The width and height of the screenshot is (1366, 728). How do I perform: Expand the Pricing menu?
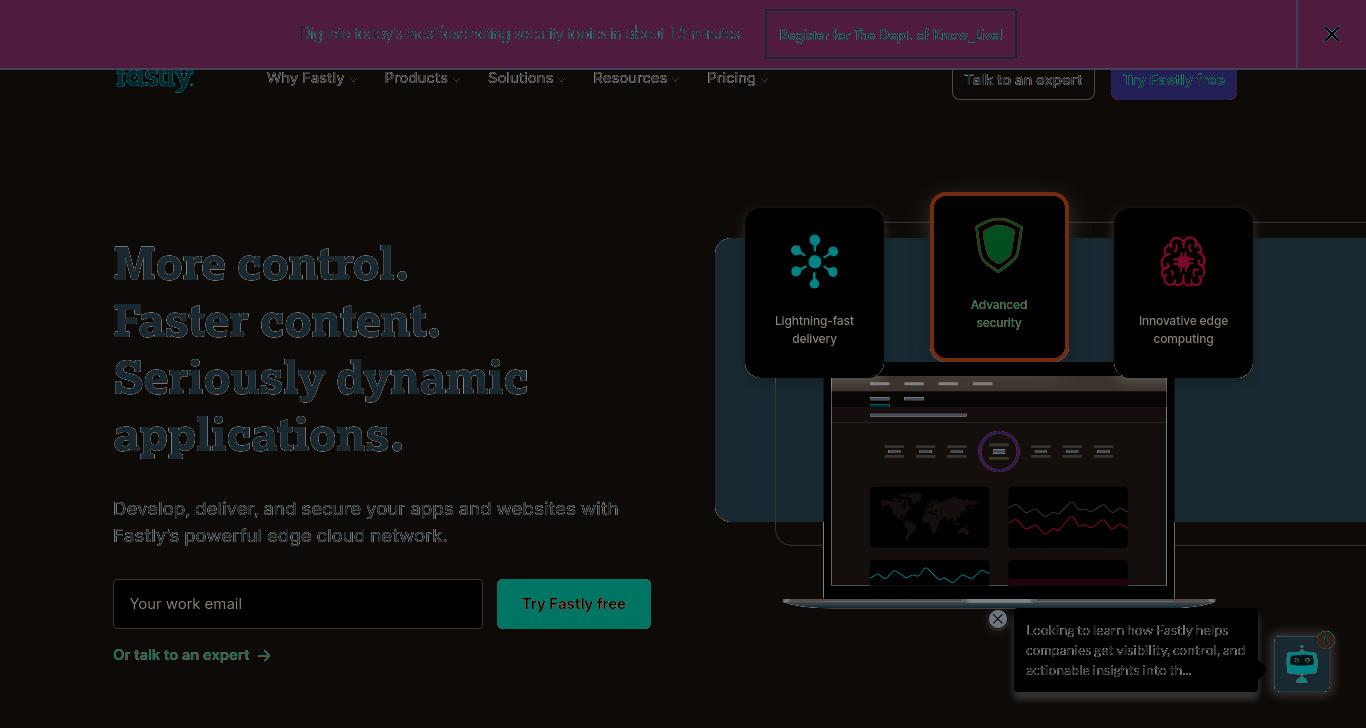(737, 78)
